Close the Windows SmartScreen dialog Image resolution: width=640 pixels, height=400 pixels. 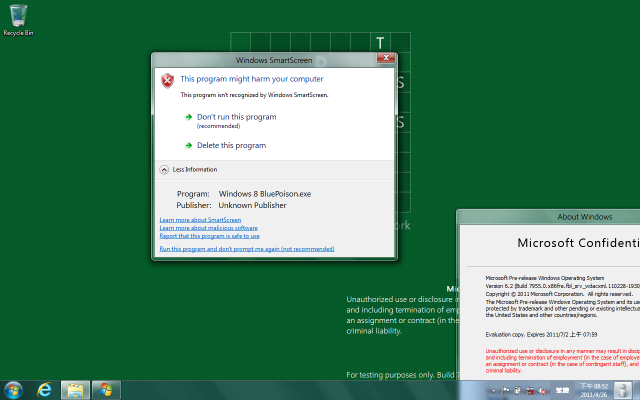(x=386, y=58)
